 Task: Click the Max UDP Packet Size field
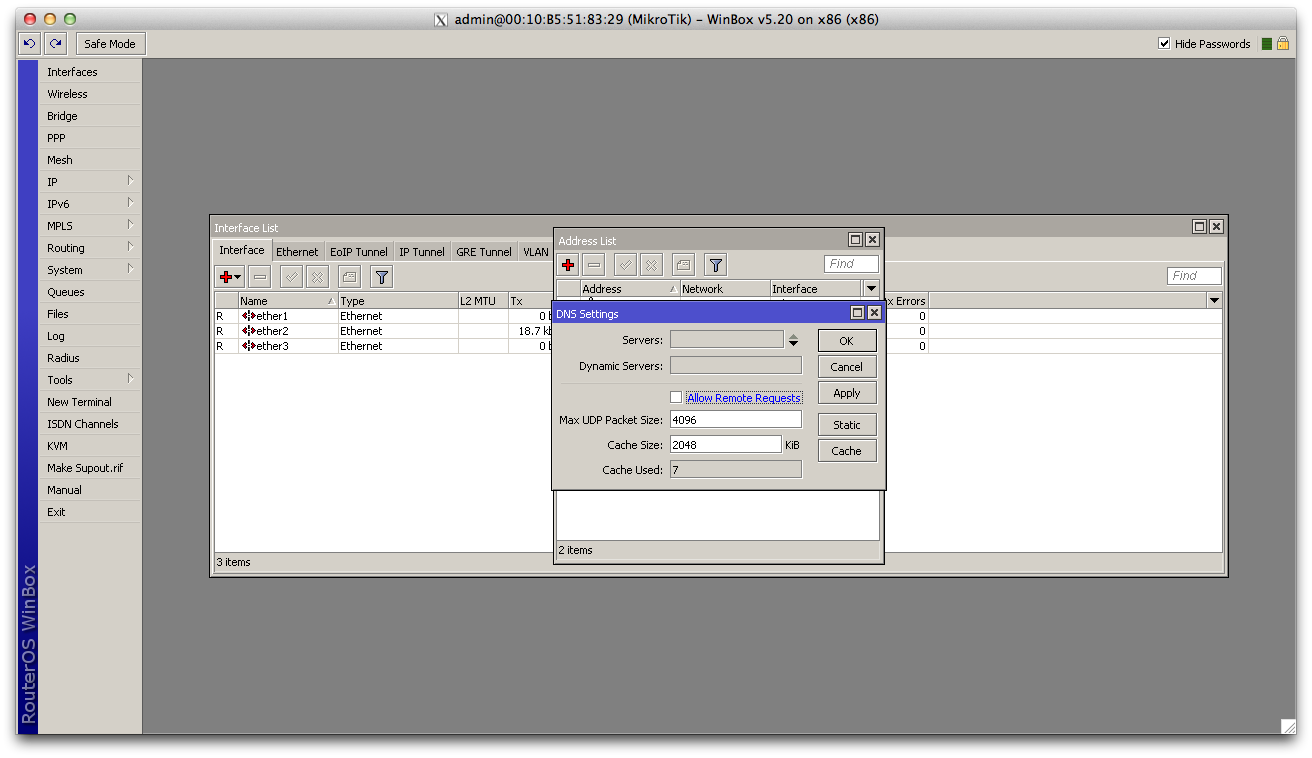[x=735, y=420]
